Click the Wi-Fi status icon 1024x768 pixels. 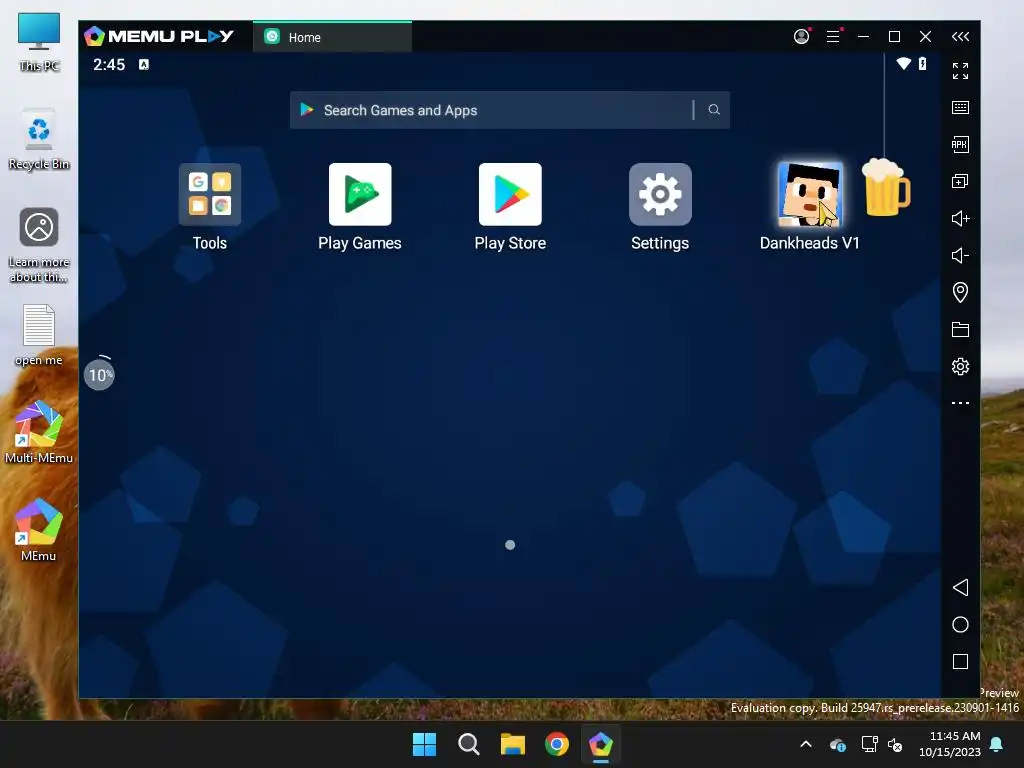[x=904, y=63]
